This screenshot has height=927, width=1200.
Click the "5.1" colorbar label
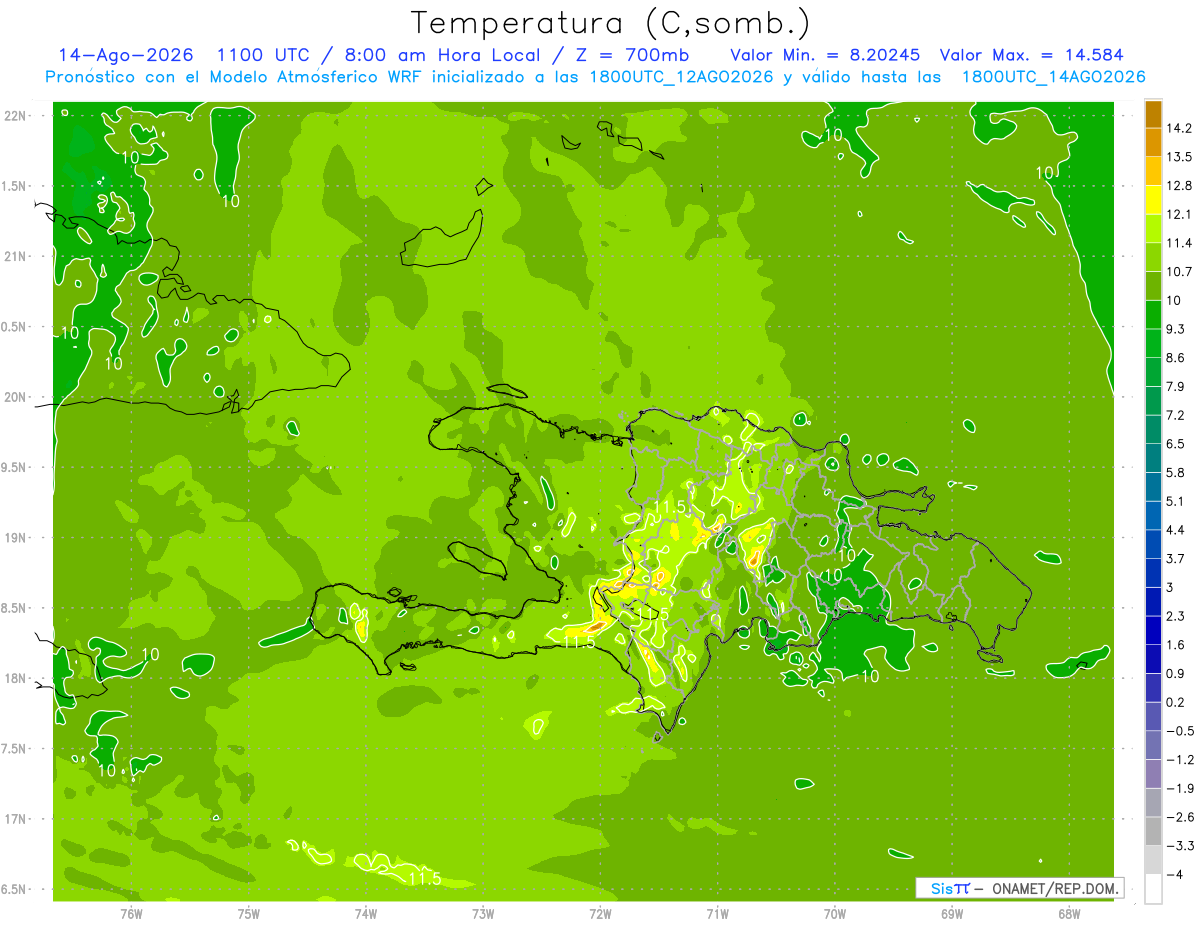tap(1176, 501)
